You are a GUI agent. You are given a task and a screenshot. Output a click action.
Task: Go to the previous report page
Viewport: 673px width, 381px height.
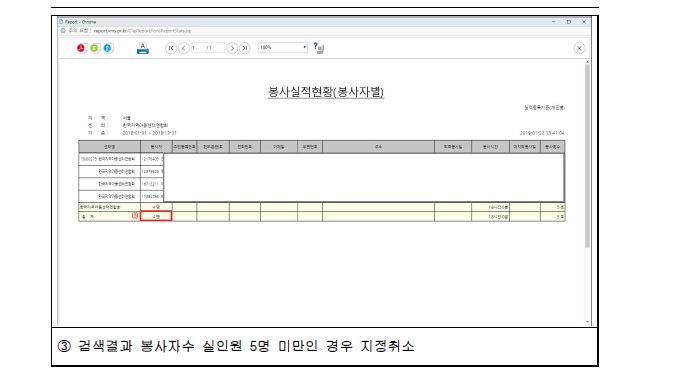pyautogui.click(x=184, y=48)
